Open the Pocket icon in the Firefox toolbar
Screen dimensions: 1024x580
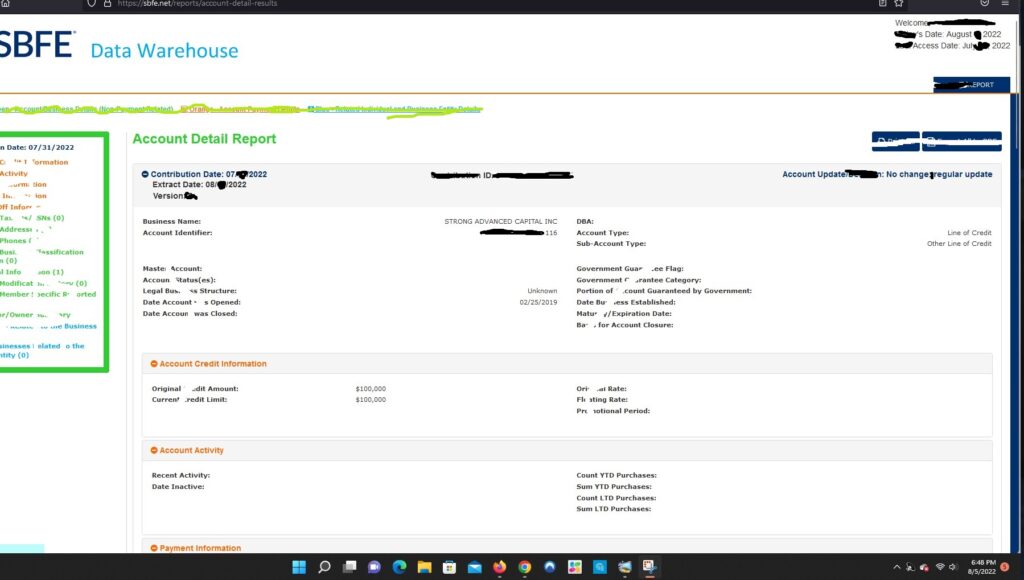985,3
